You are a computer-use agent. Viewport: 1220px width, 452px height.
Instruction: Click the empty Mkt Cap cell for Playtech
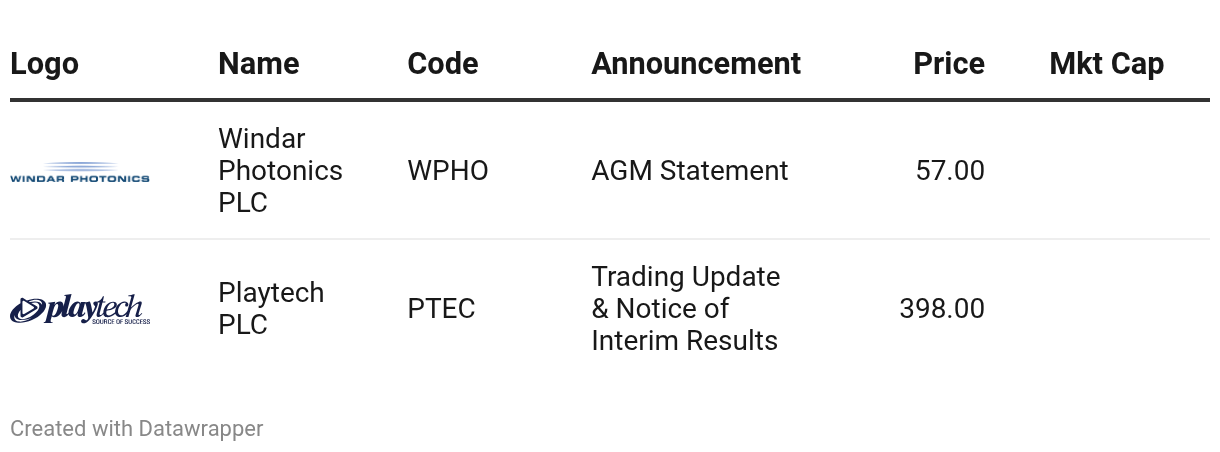1106,308
